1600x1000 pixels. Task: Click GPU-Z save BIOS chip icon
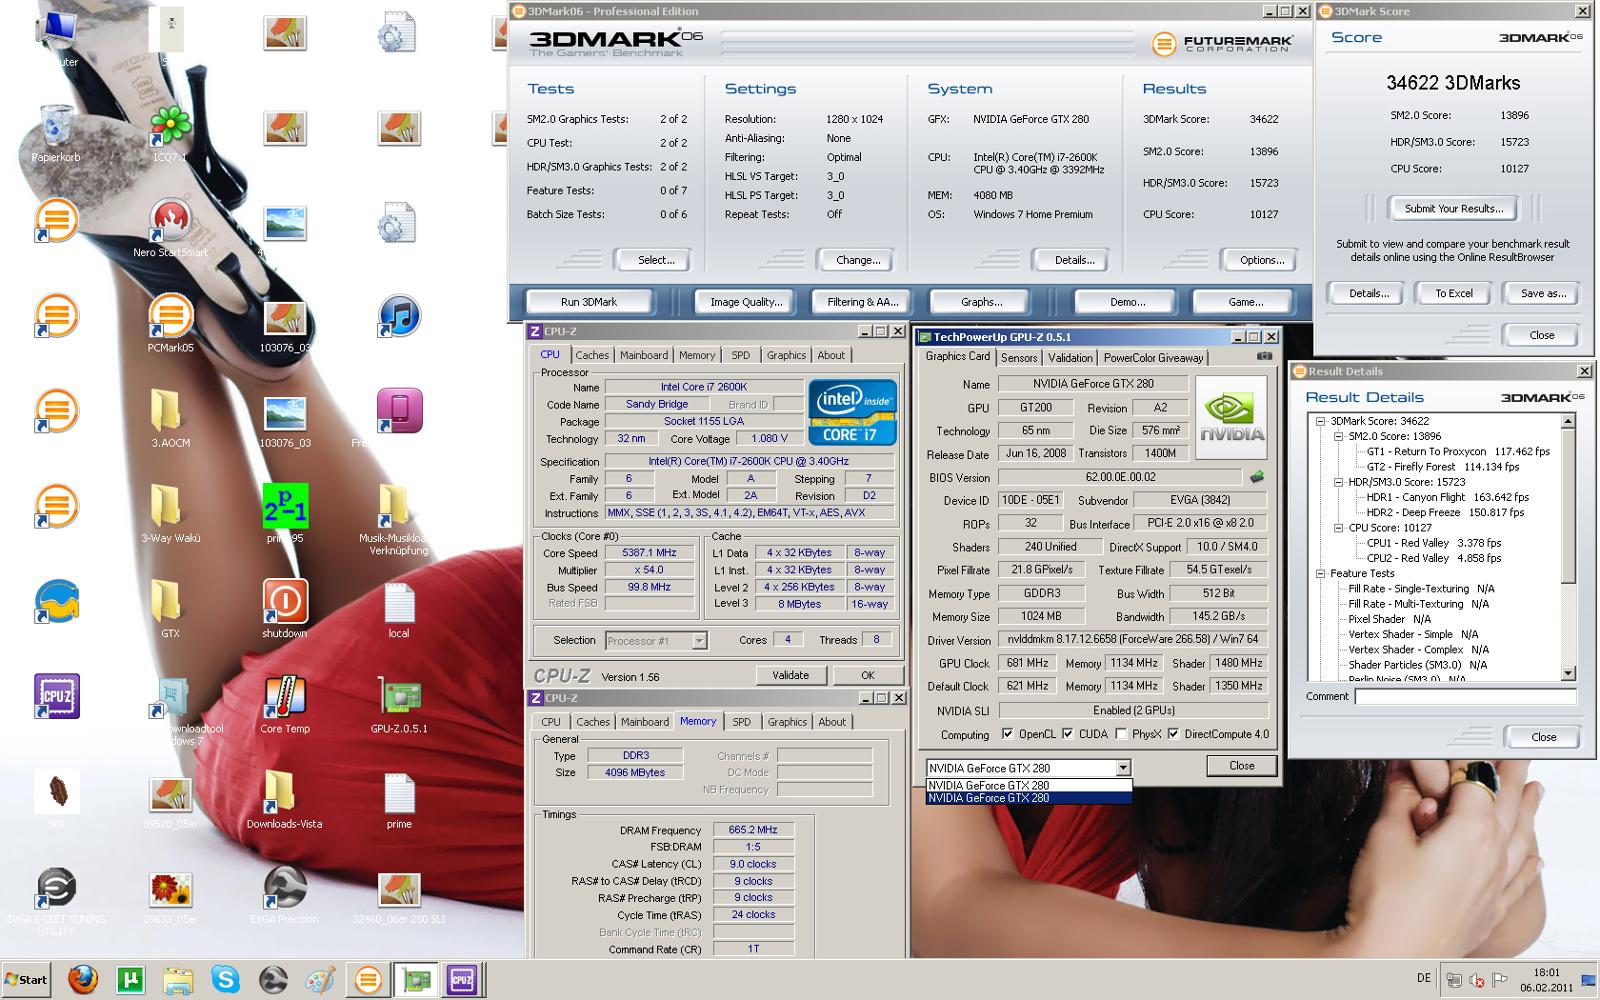[x=1257, y=477]
